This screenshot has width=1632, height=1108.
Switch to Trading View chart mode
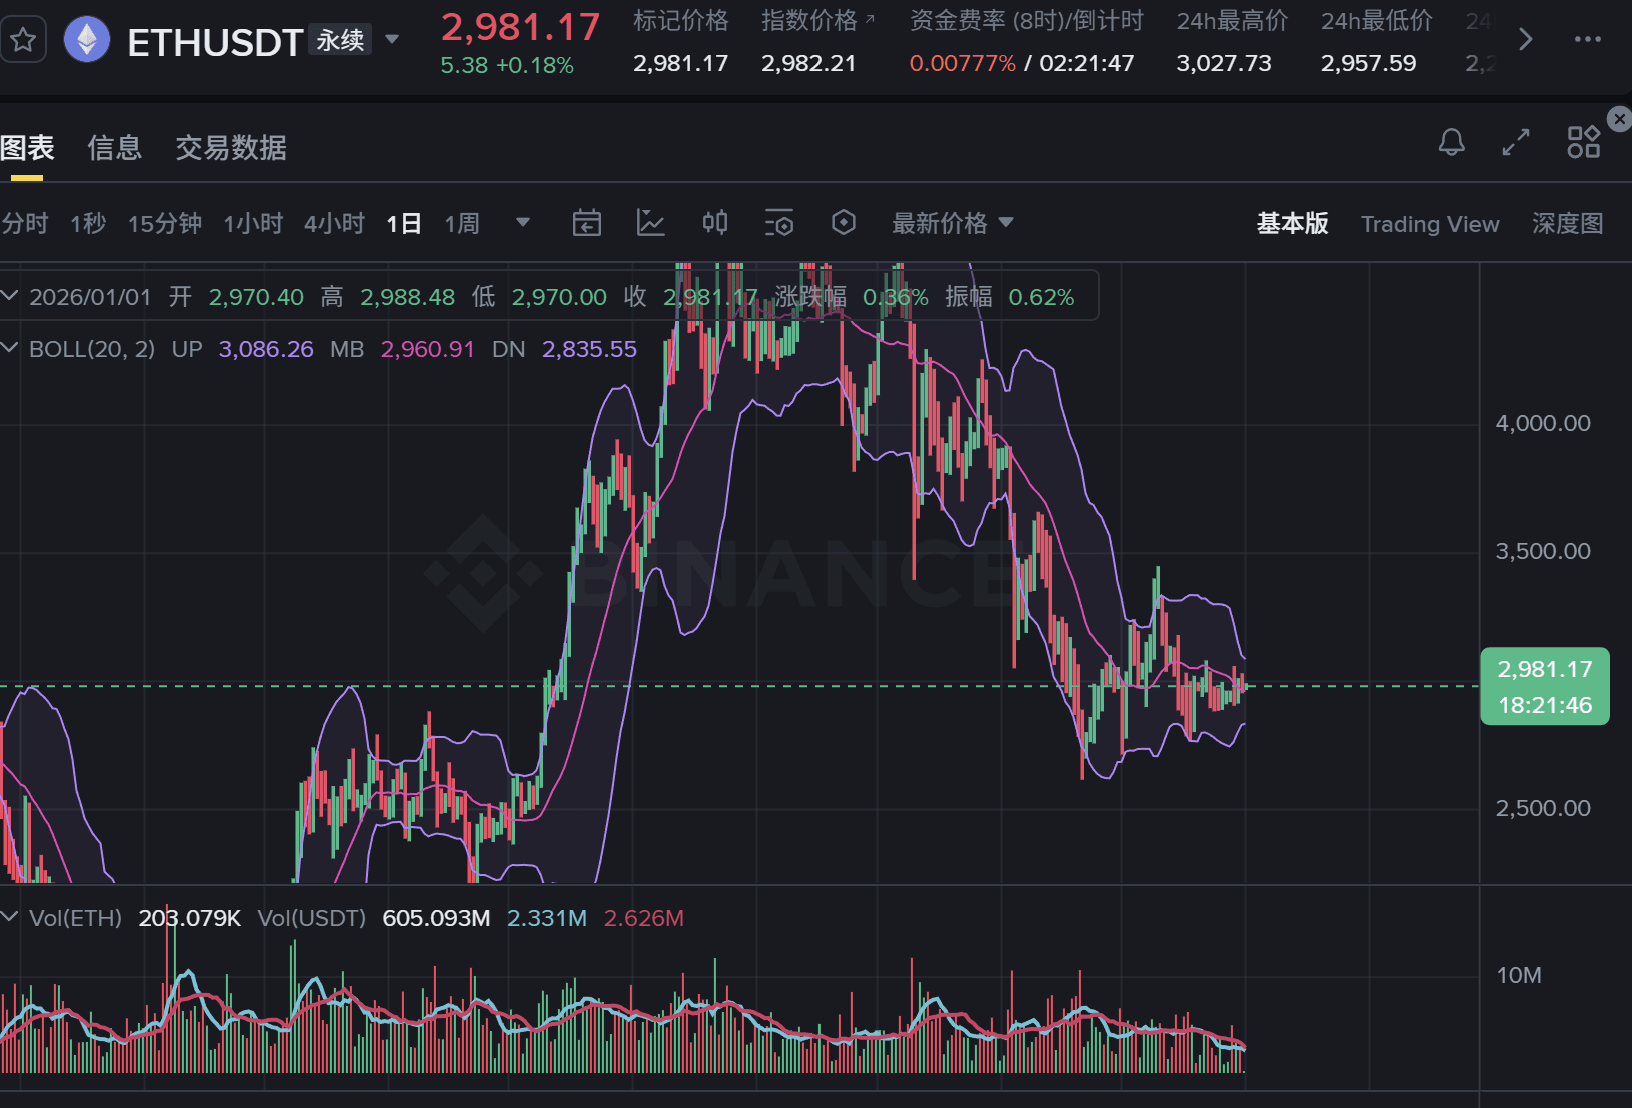tap(1430, 223)
